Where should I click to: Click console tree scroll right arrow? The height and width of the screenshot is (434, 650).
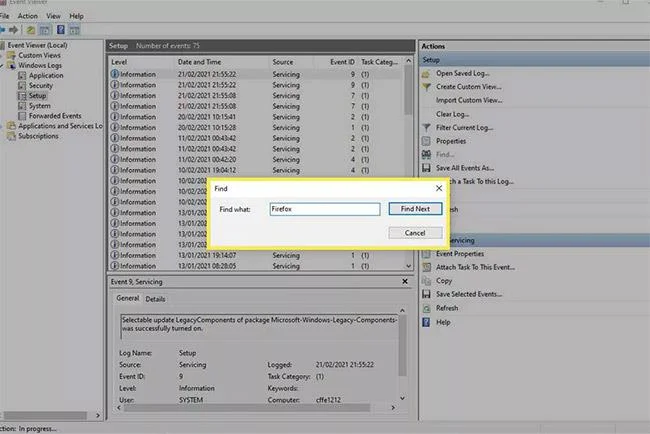98,415
